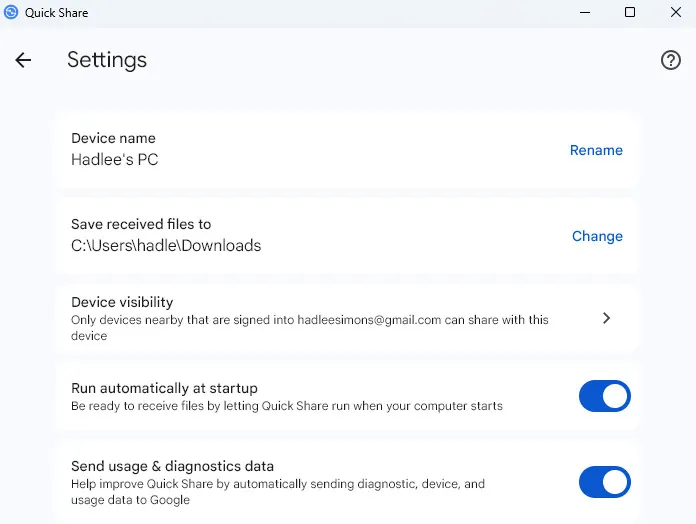Image resolution: width=696 pixels, height=524 pixels.
Task: Close the Quick Share window
Action: tap(675, 12)
